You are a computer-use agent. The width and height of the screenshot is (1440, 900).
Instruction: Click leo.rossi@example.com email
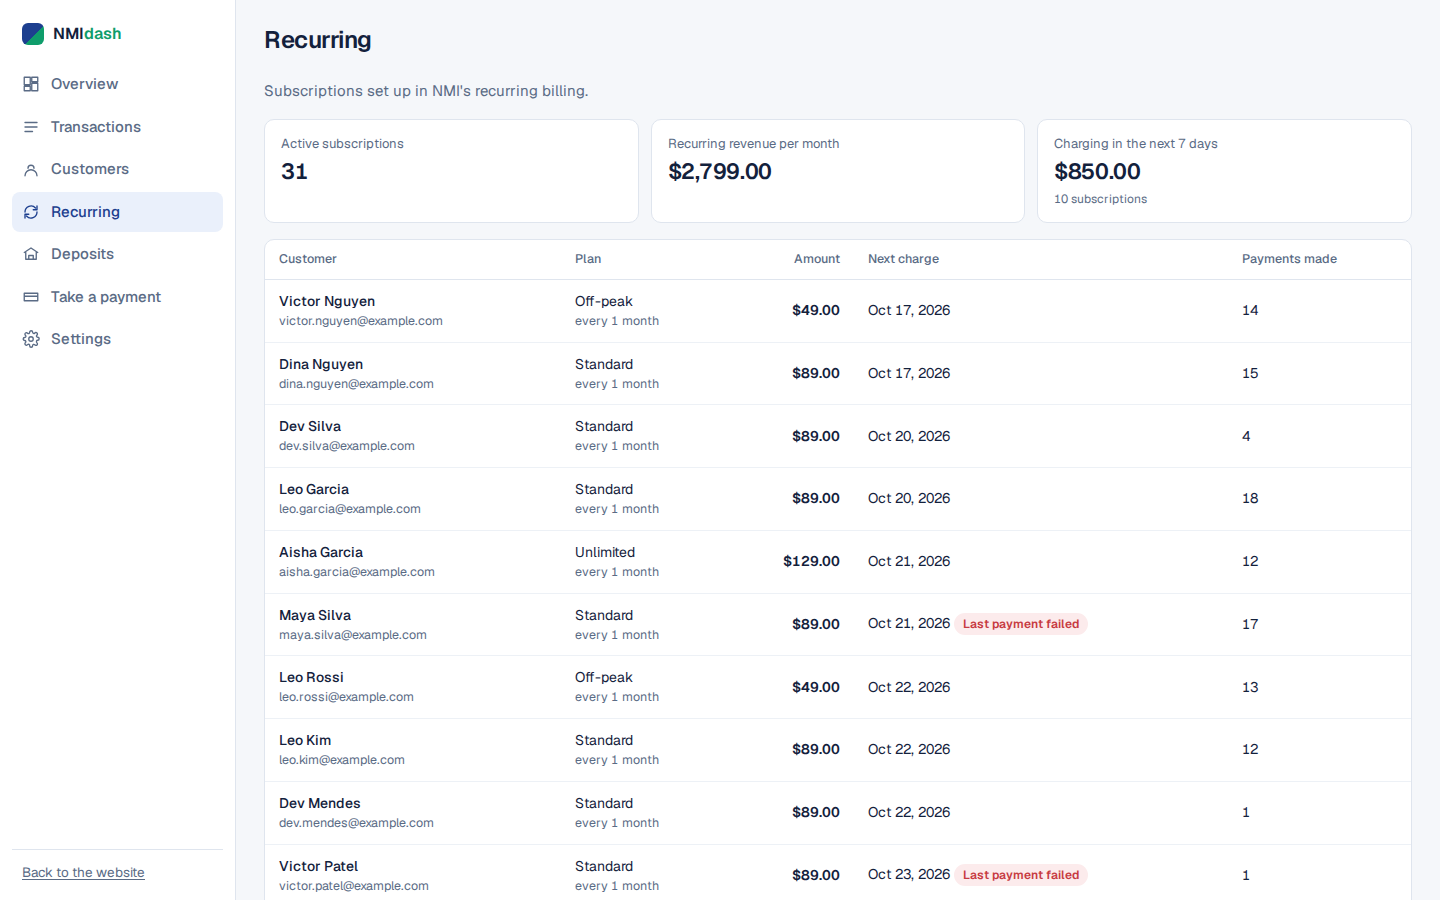point(346,697)
